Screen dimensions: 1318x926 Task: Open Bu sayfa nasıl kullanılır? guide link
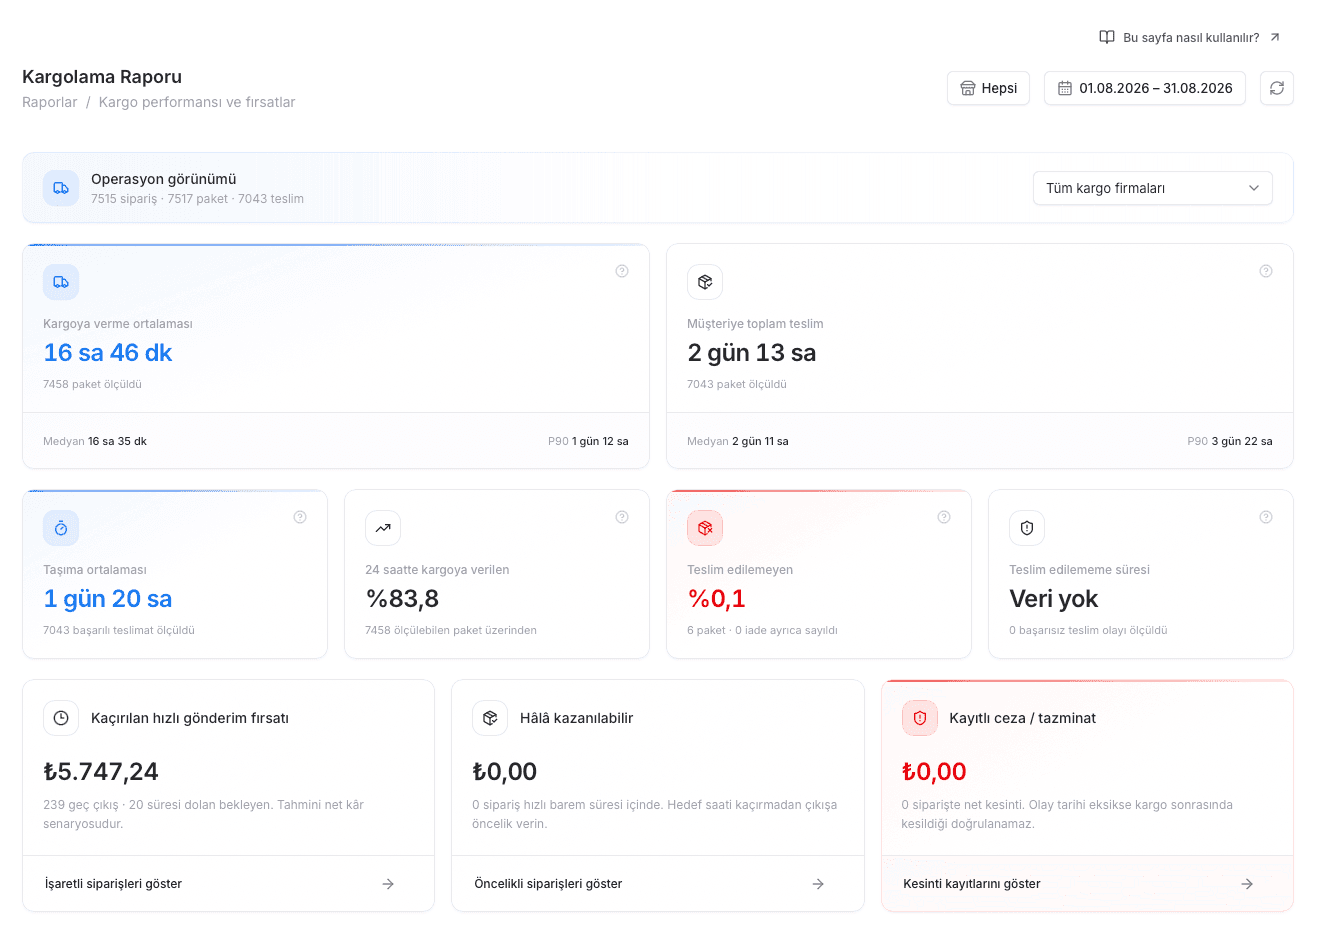(1189, 37)
